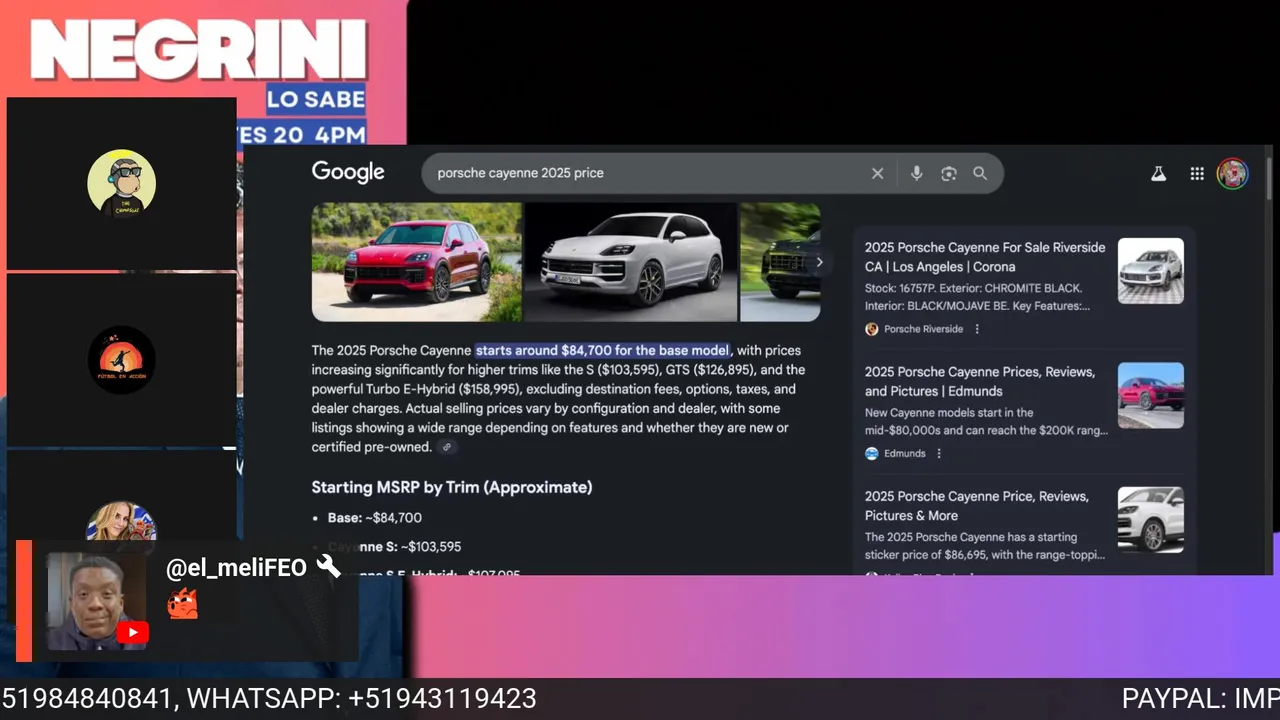Screen dimensions: 1280x720
Task: Show next Cayenne images with arrow
Action: 819,262
